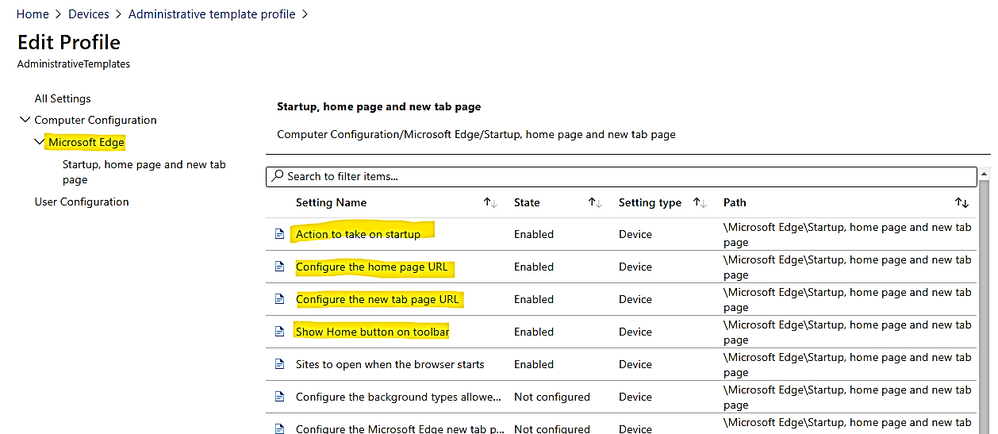Click document icon for Show Home button on toolbar
The width and height of the screenshot is (998, 434).
[279, 332]
